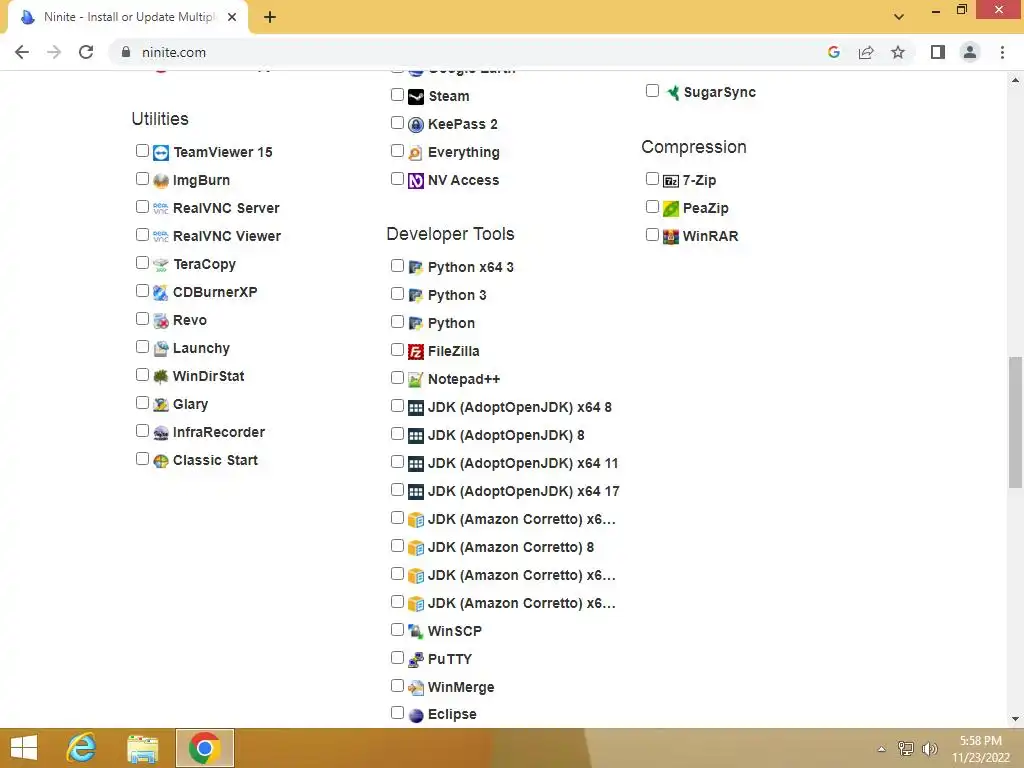This screenshot has width=1024, height=768.
Task: Click the JDK (Amazon Corretto) 8 icon
Action: pos(416,548)
